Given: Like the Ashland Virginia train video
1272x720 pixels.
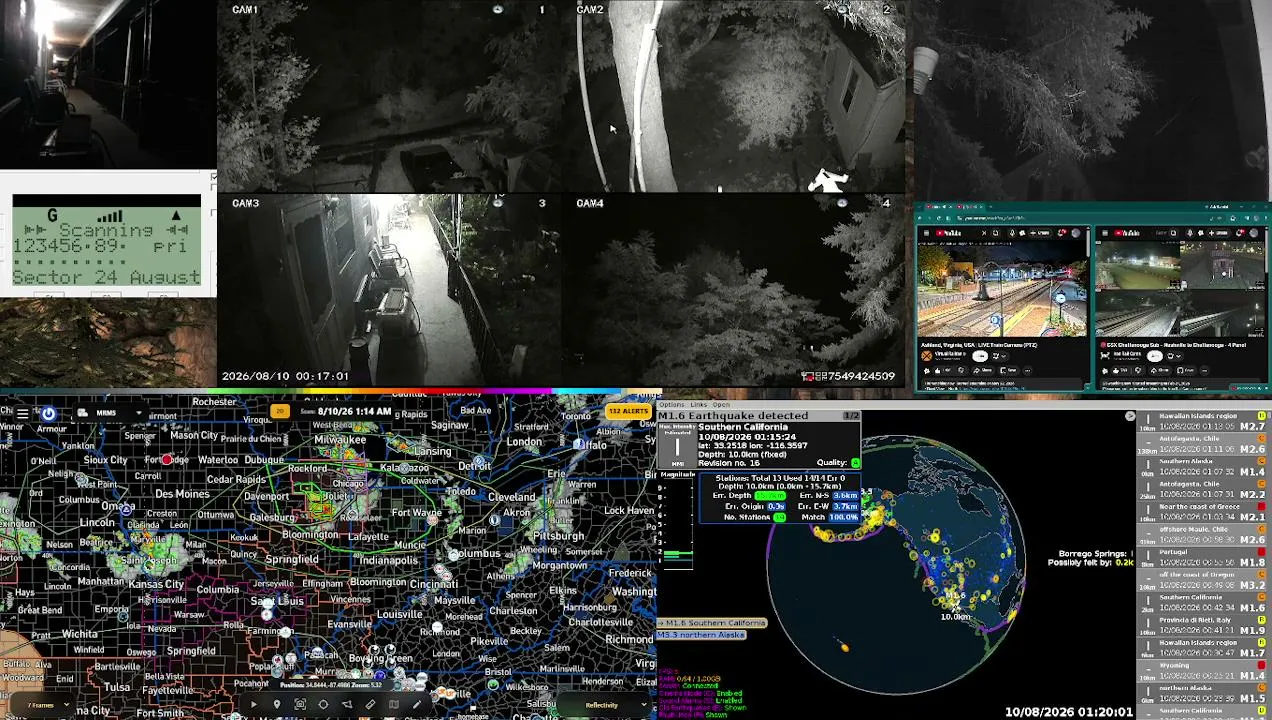Looking at the screenshot, I should [943, 370].
